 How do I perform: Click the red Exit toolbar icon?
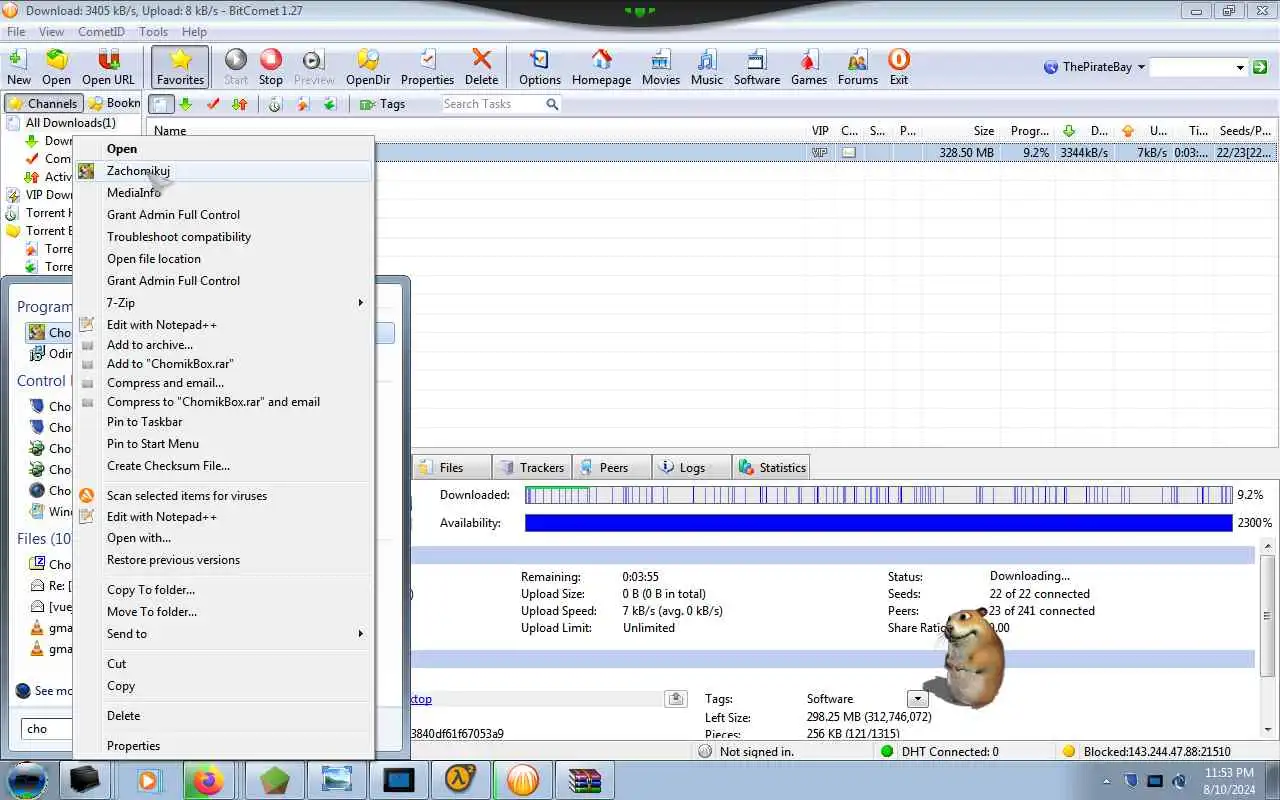click(899, 67)
